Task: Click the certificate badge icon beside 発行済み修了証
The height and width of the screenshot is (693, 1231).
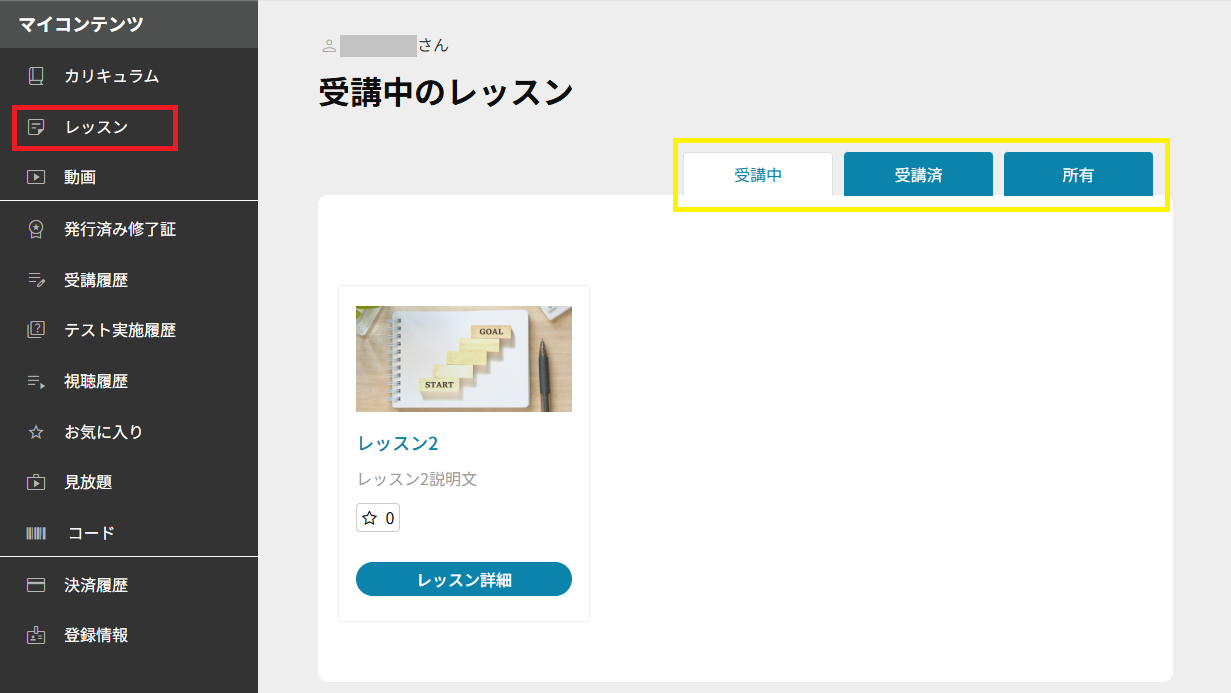Action: pos(36,229)
